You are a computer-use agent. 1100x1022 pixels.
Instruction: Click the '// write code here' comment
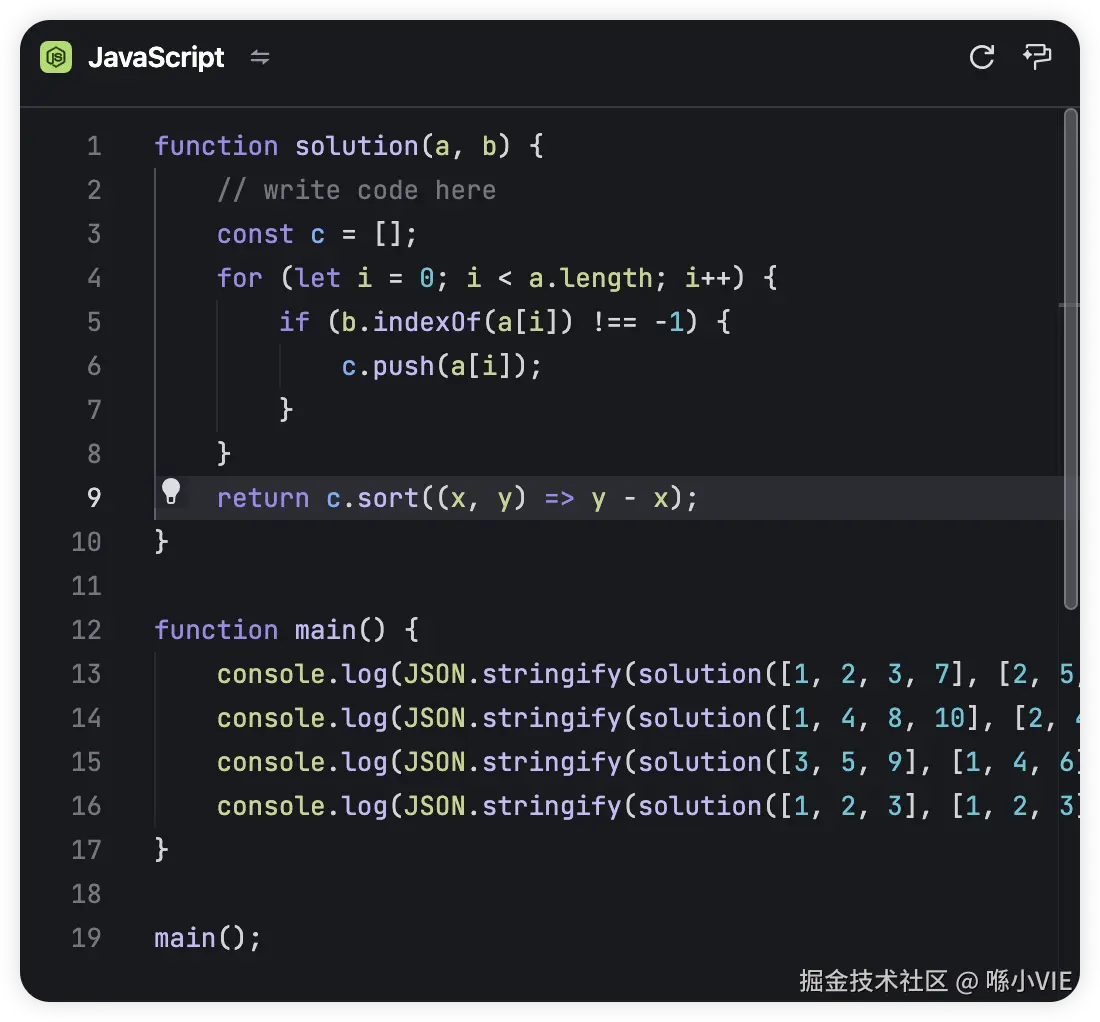[x=356, y=190]
